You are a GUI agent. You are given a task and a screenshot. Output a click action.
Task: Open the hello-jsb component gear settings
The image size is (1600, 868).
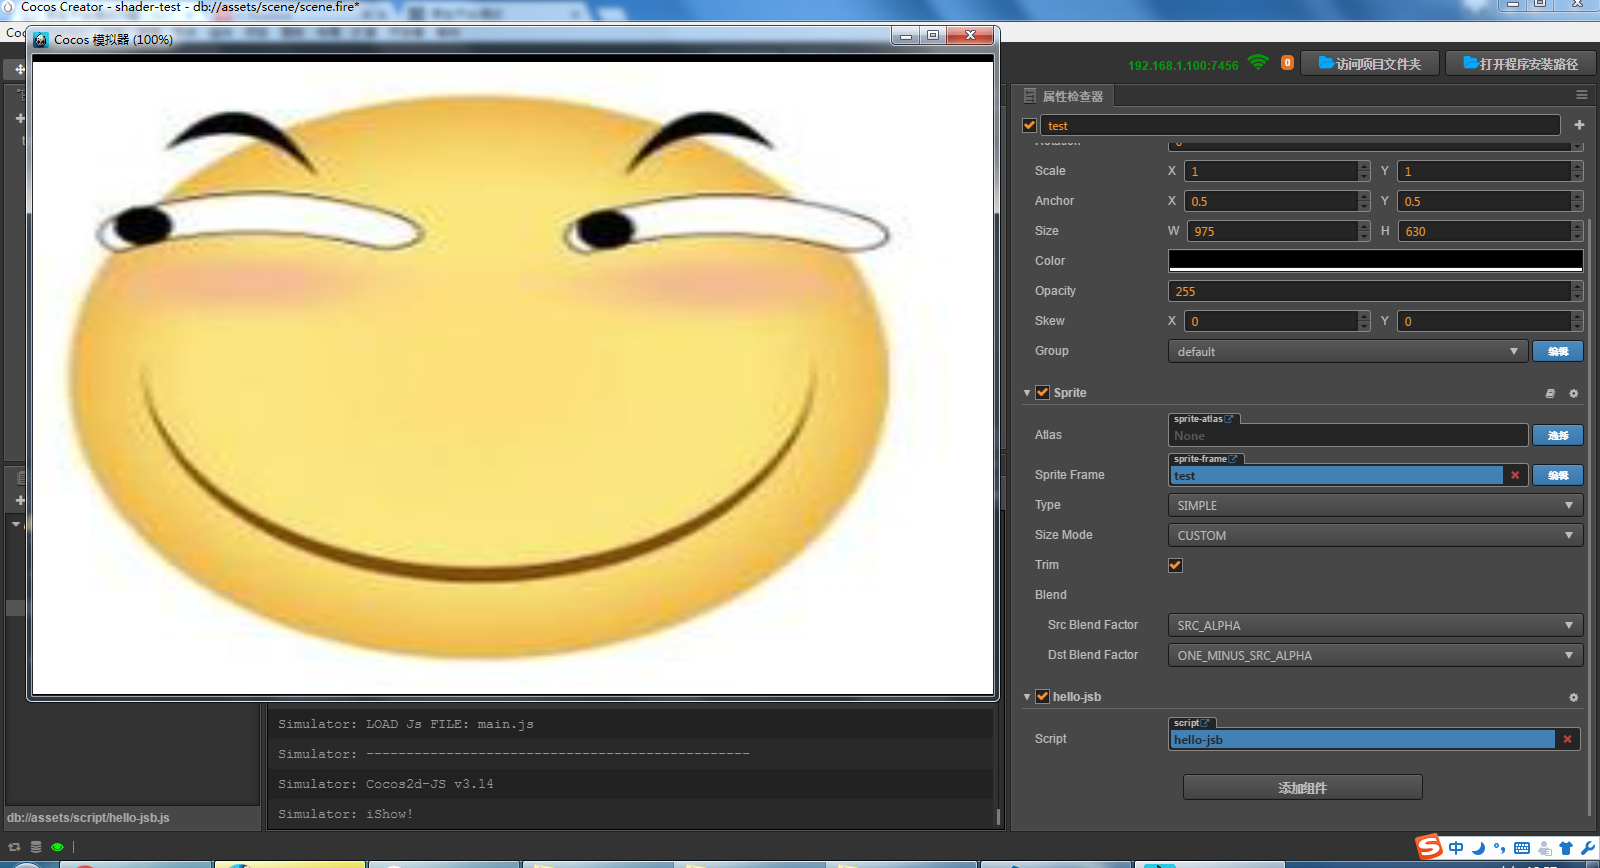coord(1573,697)
